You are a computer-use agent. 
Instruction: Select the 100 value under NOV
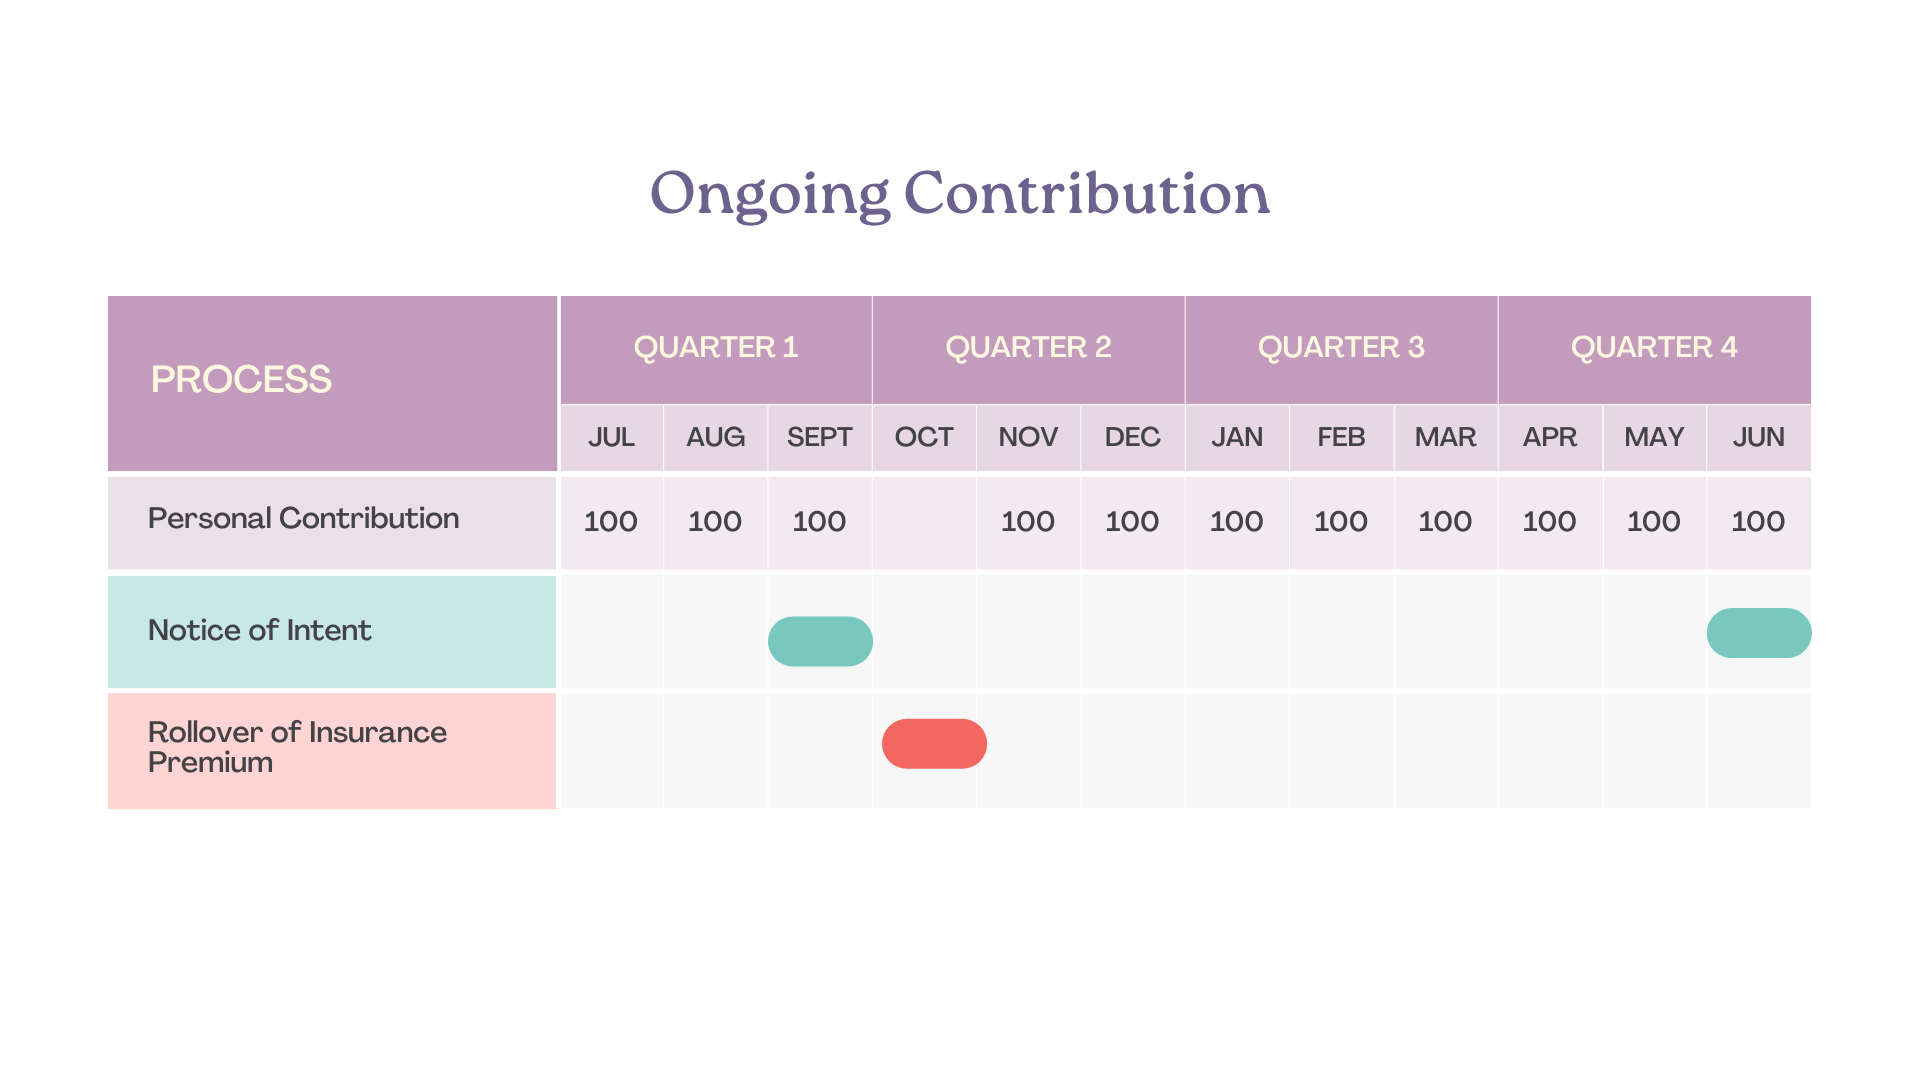(1028, 522)
